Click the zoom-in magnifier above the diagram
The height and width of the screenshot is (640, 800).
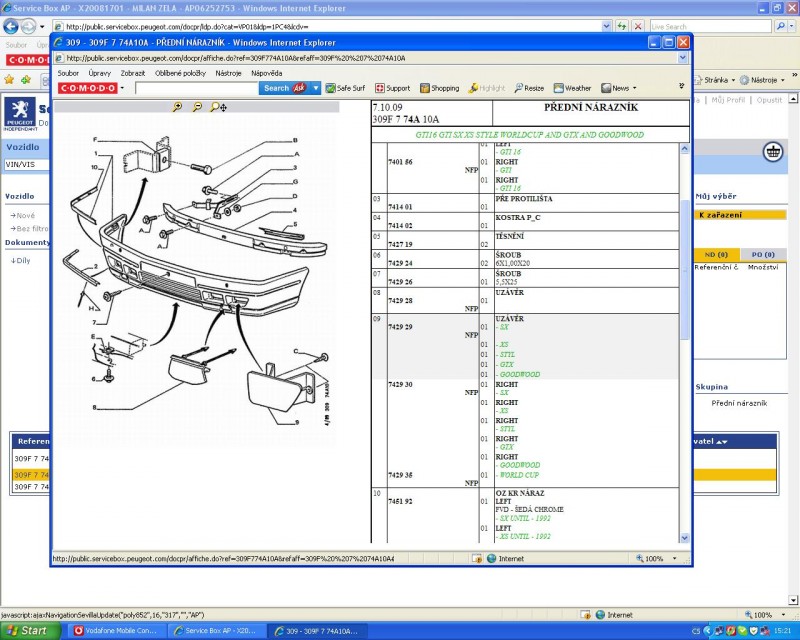[178, 107]
